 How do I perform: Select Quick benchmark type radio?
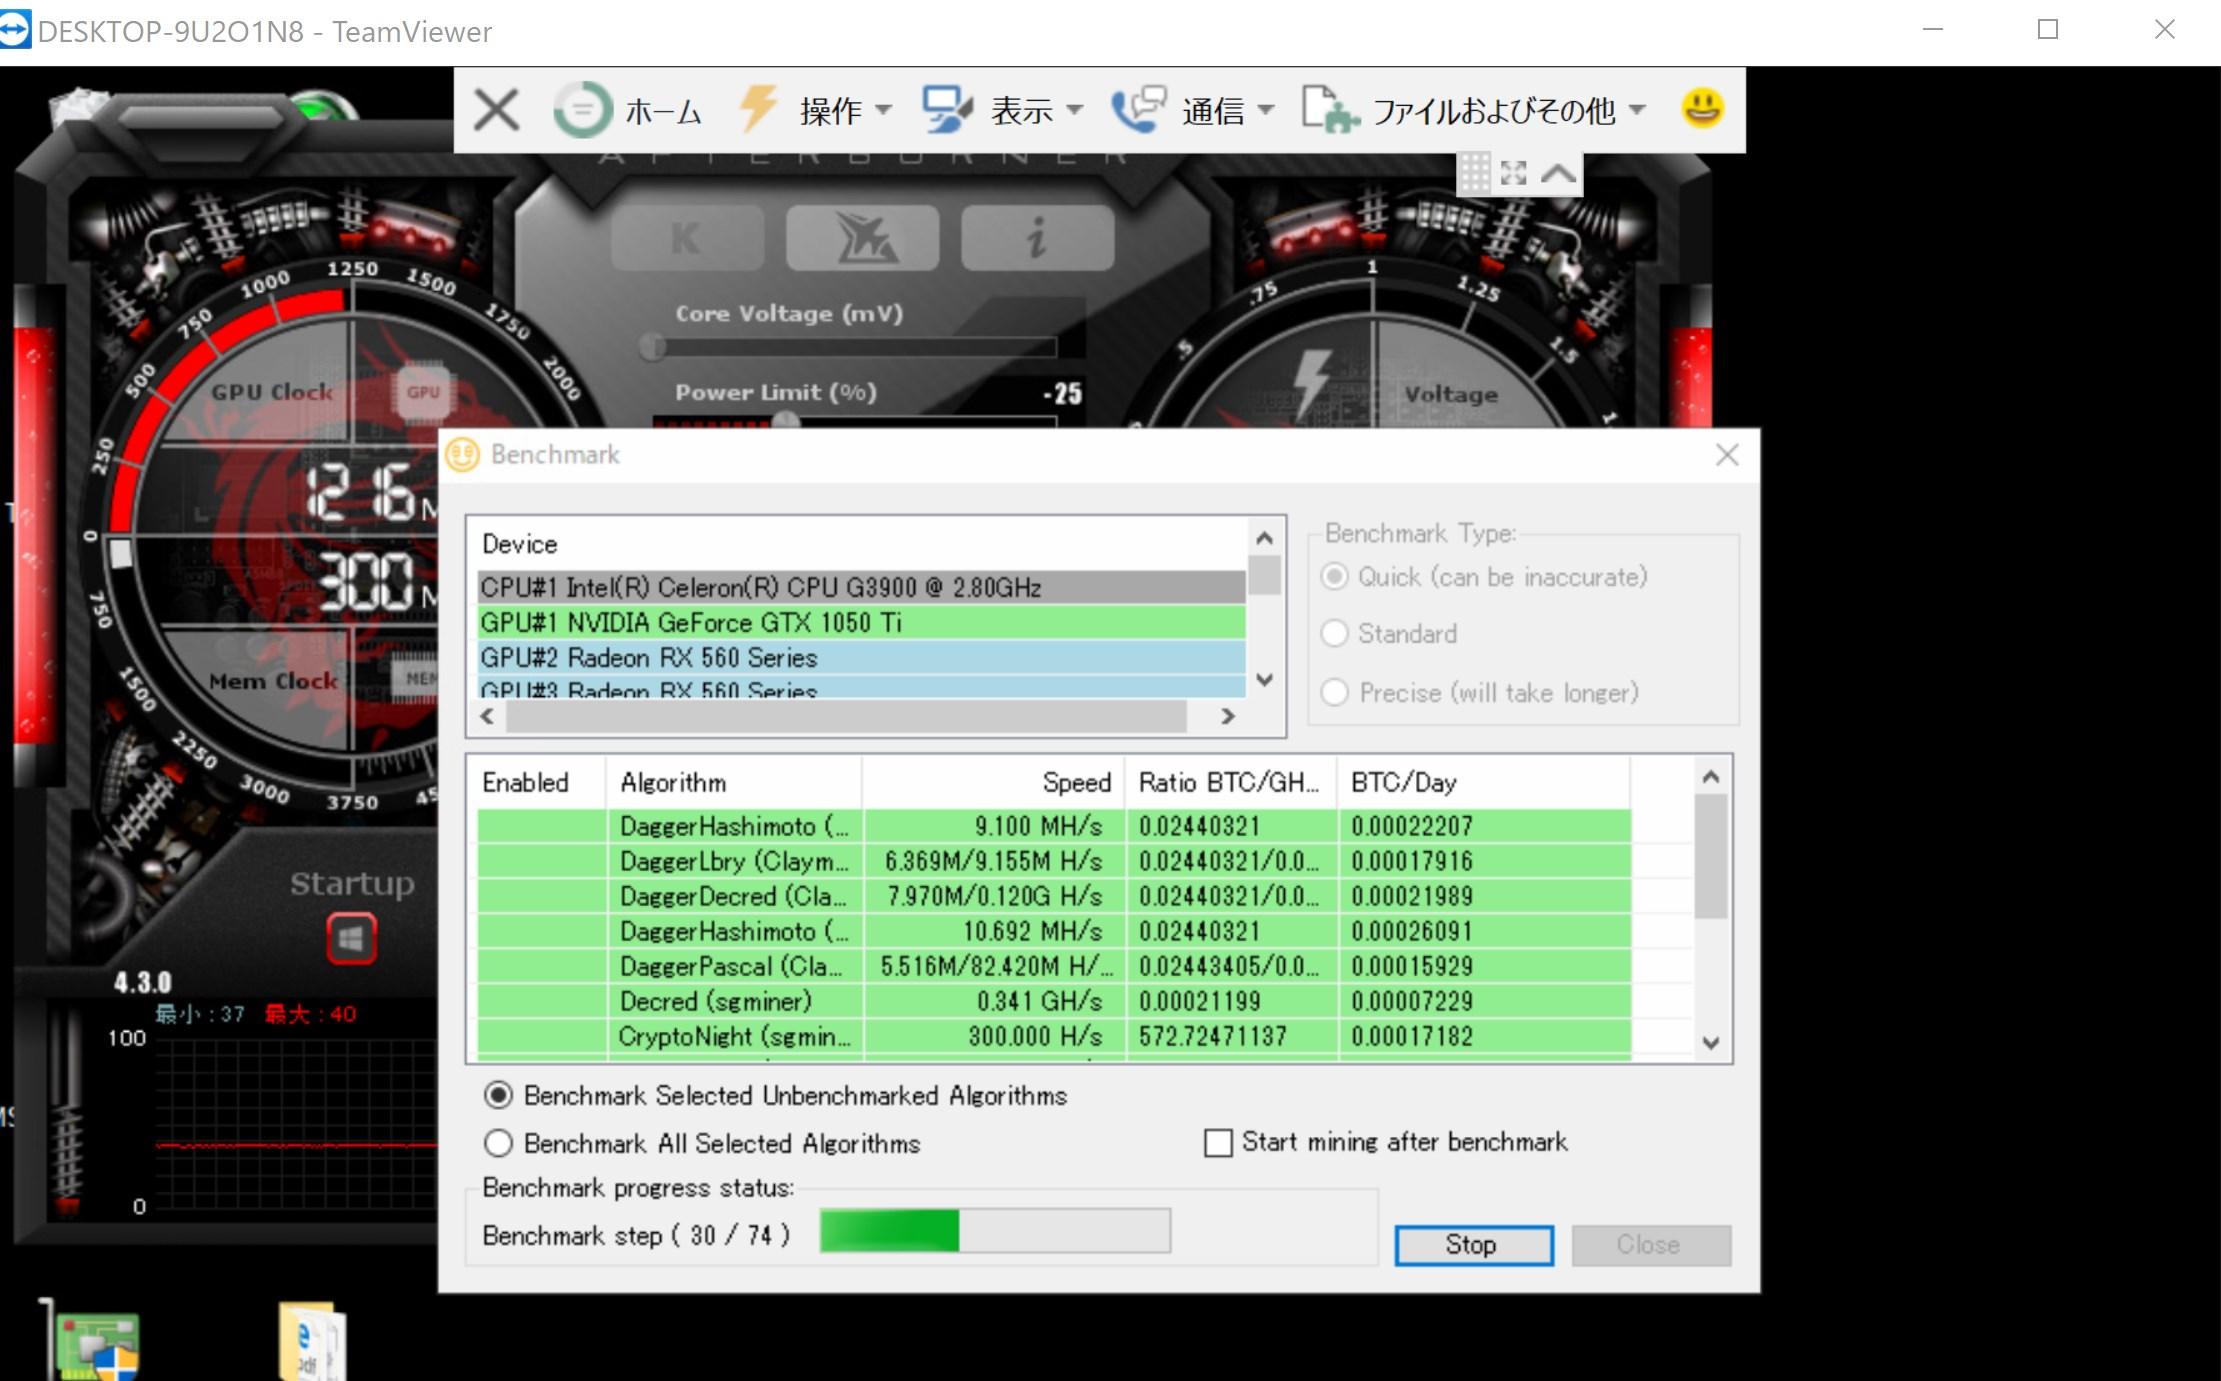pos(1335,577)
